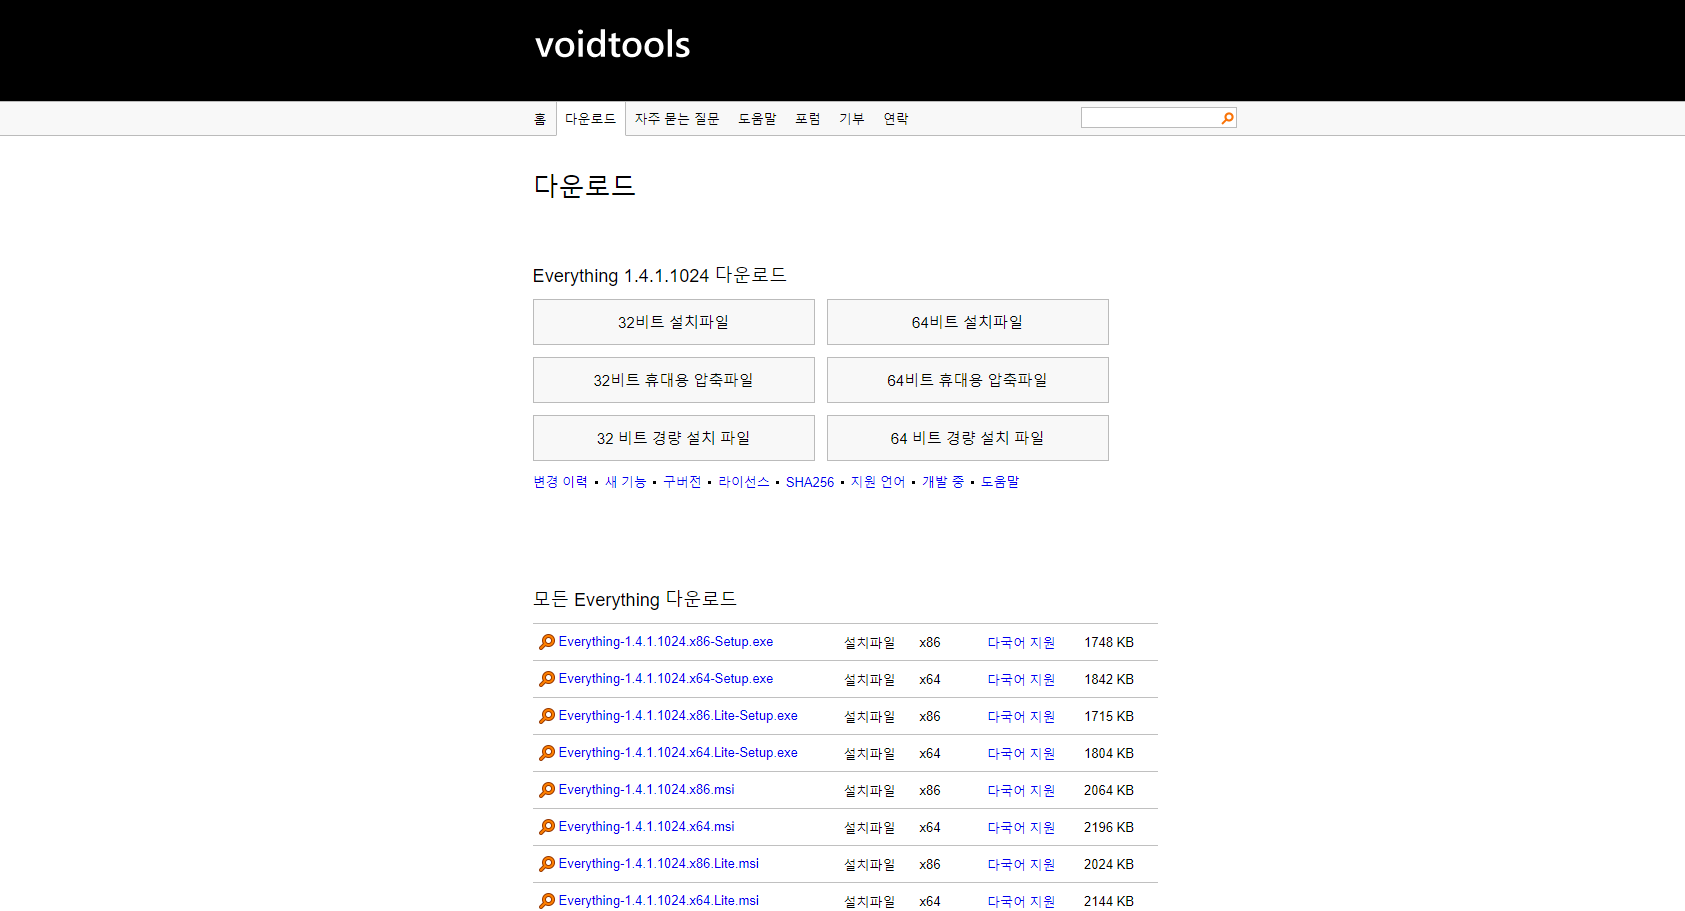Click the icon beside Everything-1.4.1.1024.x64.msi
Image resolution: width=1685 pixels, height=911 pixels.
point(546,827)
